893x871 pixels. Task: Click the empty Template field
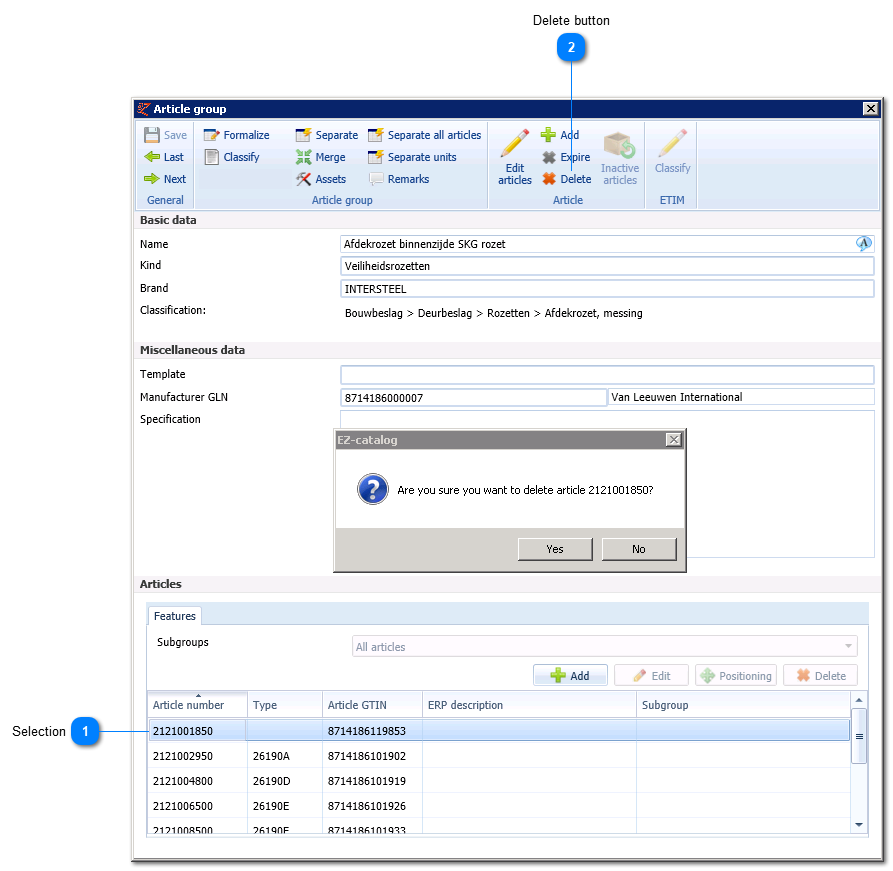click(x=607, y=375)
